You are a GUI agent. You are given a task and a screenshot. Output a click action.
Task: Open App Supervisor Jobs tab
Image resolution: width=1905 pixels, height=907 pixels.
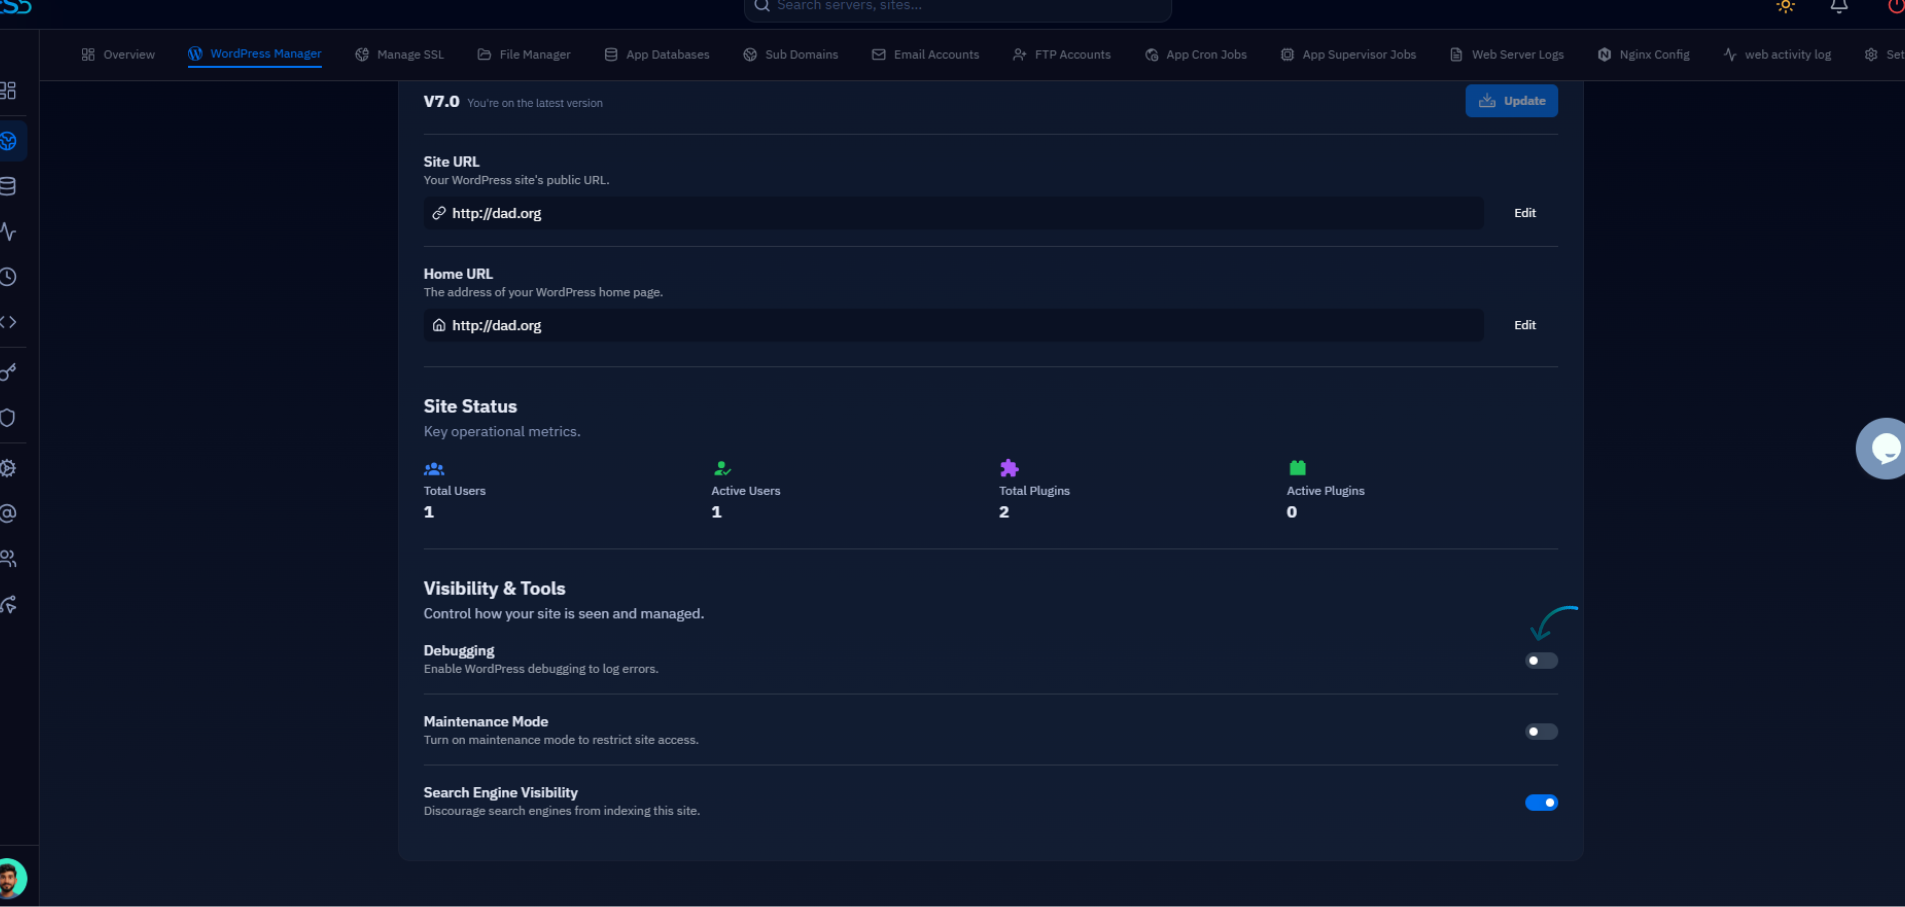click(1348, 55)
